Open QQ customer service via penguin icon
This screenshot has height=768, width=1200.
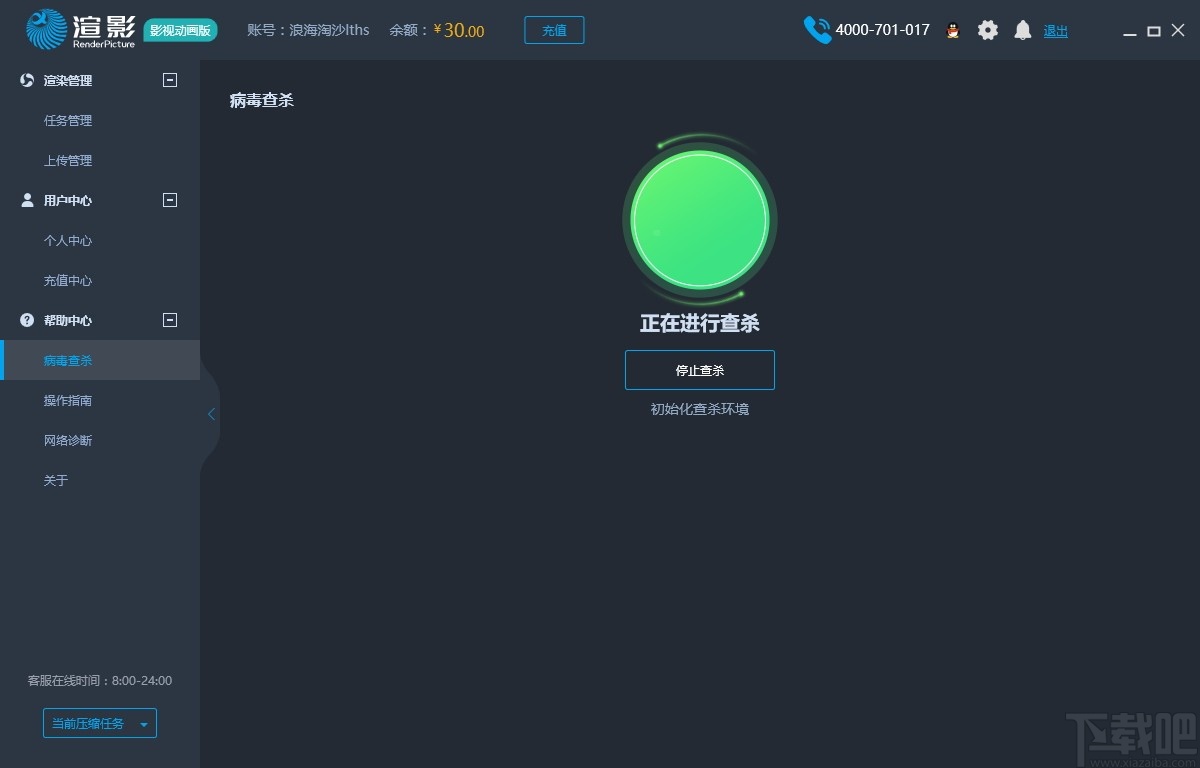(x=953, y=30)
